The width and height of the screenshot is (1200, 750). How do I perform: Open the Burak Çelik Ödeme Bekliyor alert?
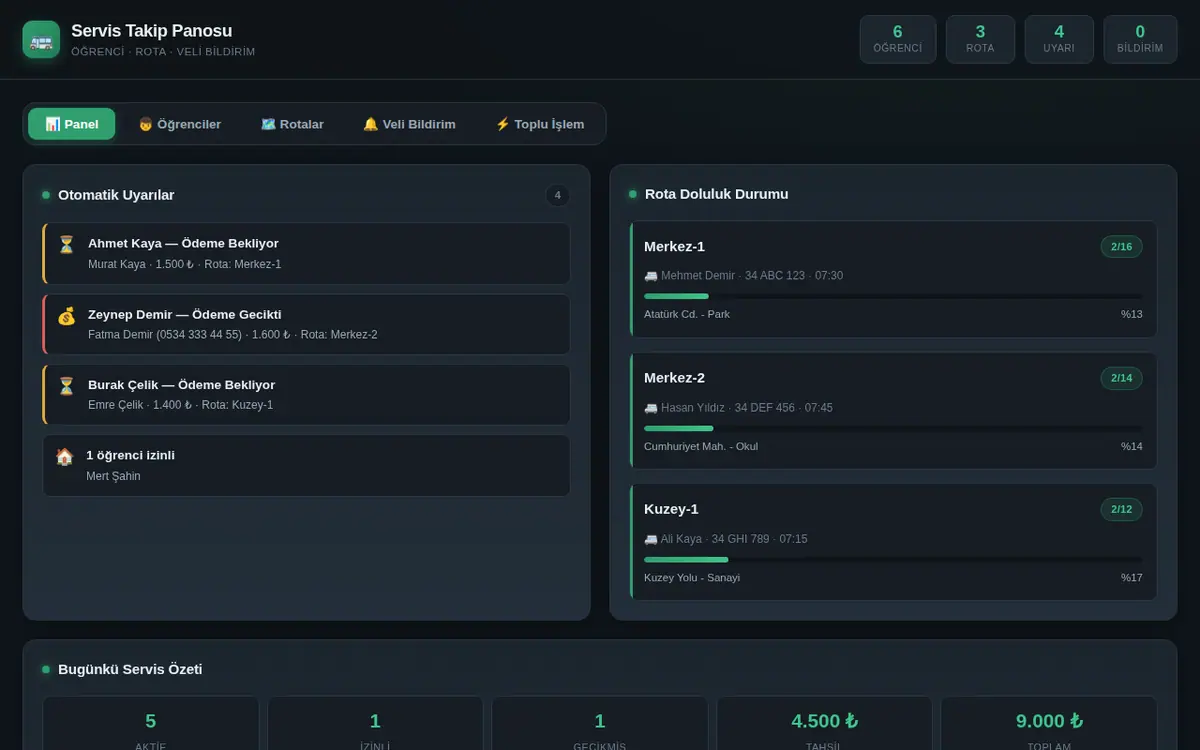pos(306,394)
